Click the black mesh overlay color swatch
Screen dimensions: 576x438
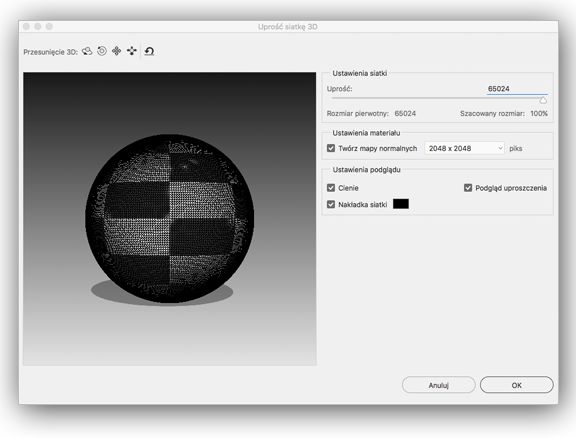[401, 204]
